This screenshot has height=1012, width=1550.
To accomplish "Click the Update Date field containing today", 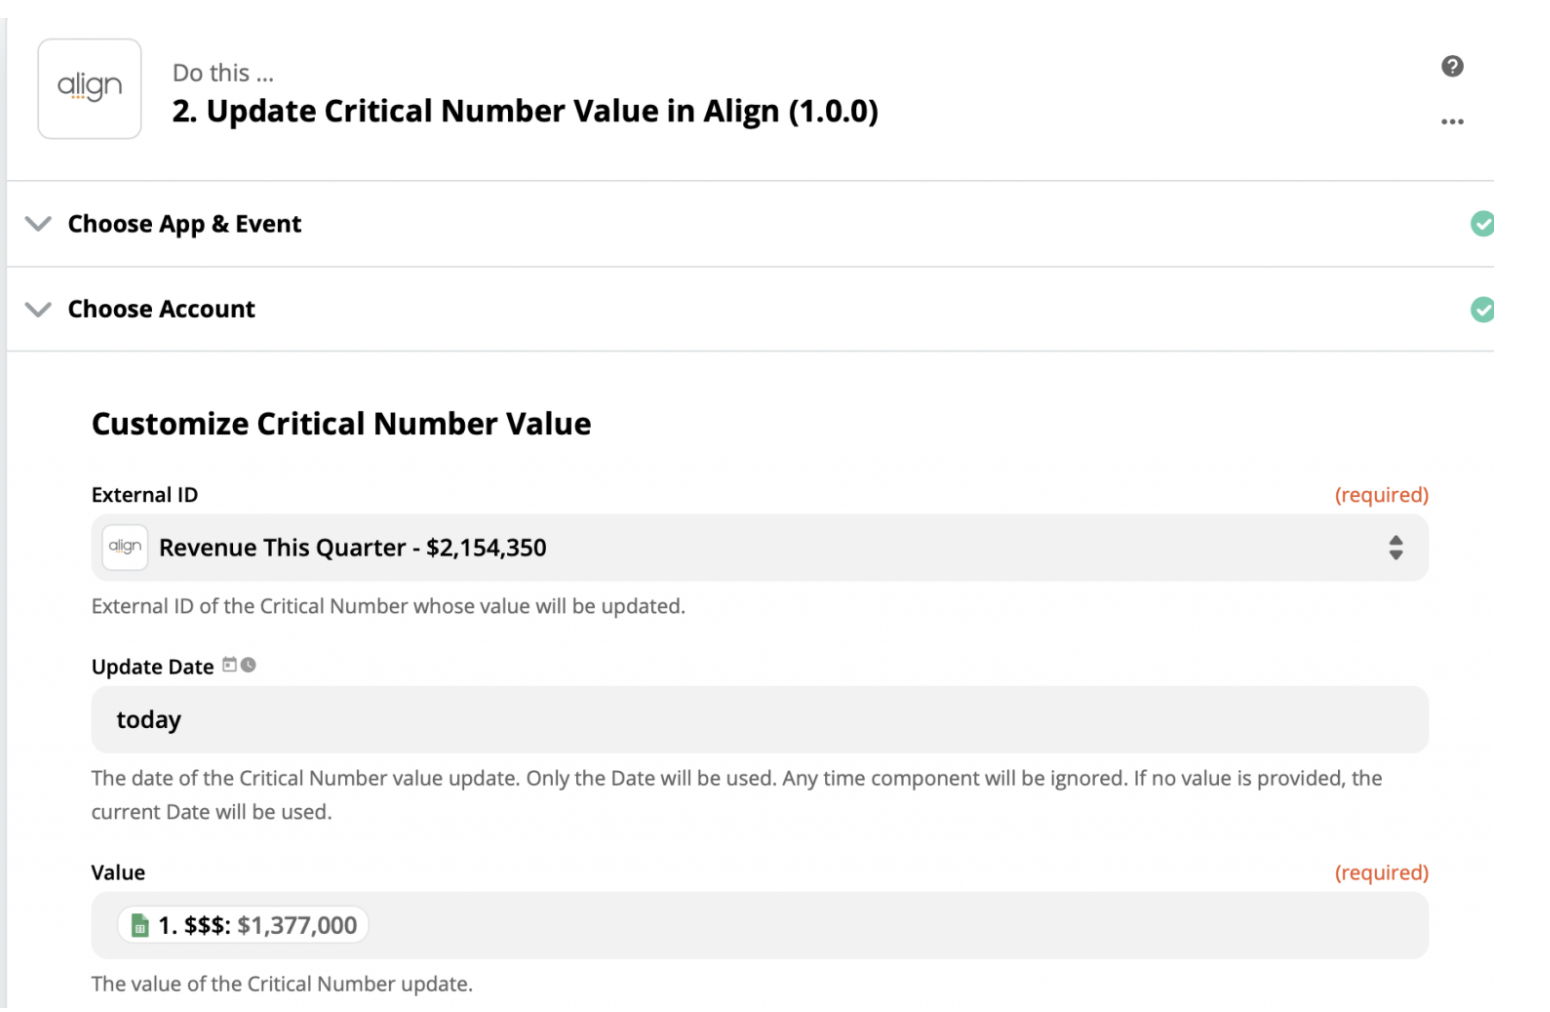I will (x=759, y=719).
